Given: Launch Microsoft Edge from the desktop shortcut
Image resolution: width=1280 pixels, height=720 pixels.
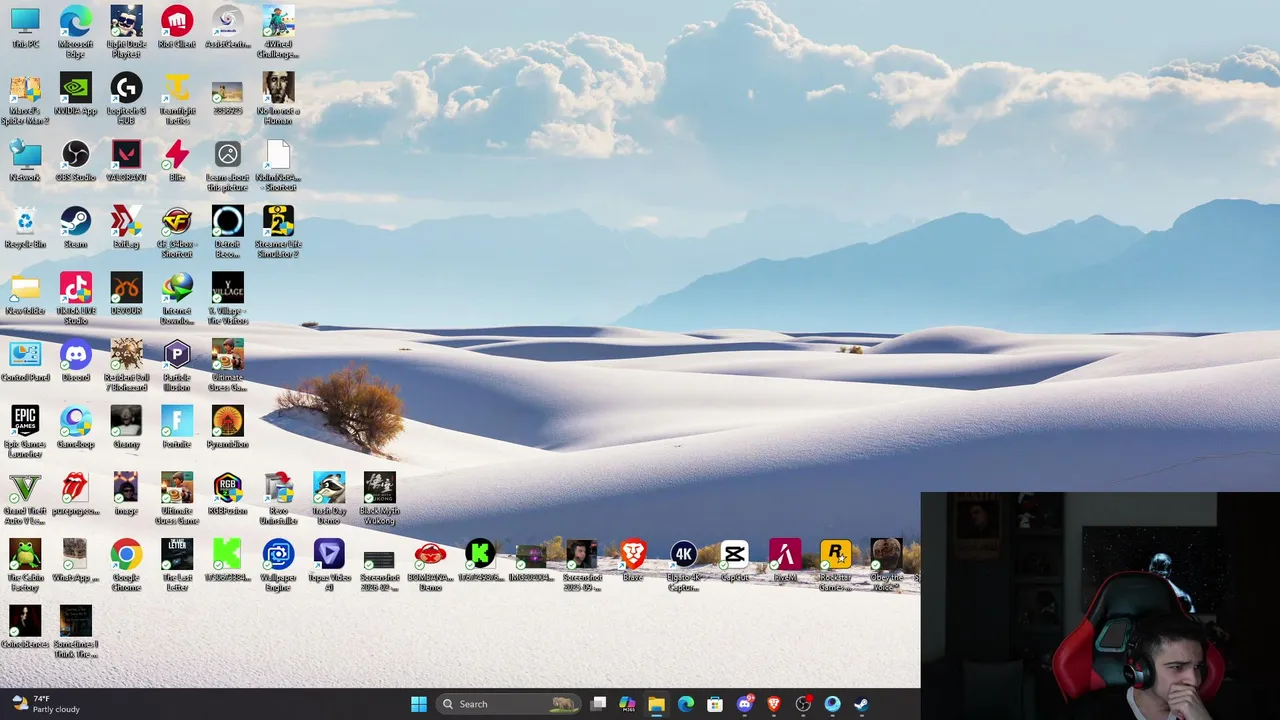Looking at the screenshot, I should click(75, 32).
